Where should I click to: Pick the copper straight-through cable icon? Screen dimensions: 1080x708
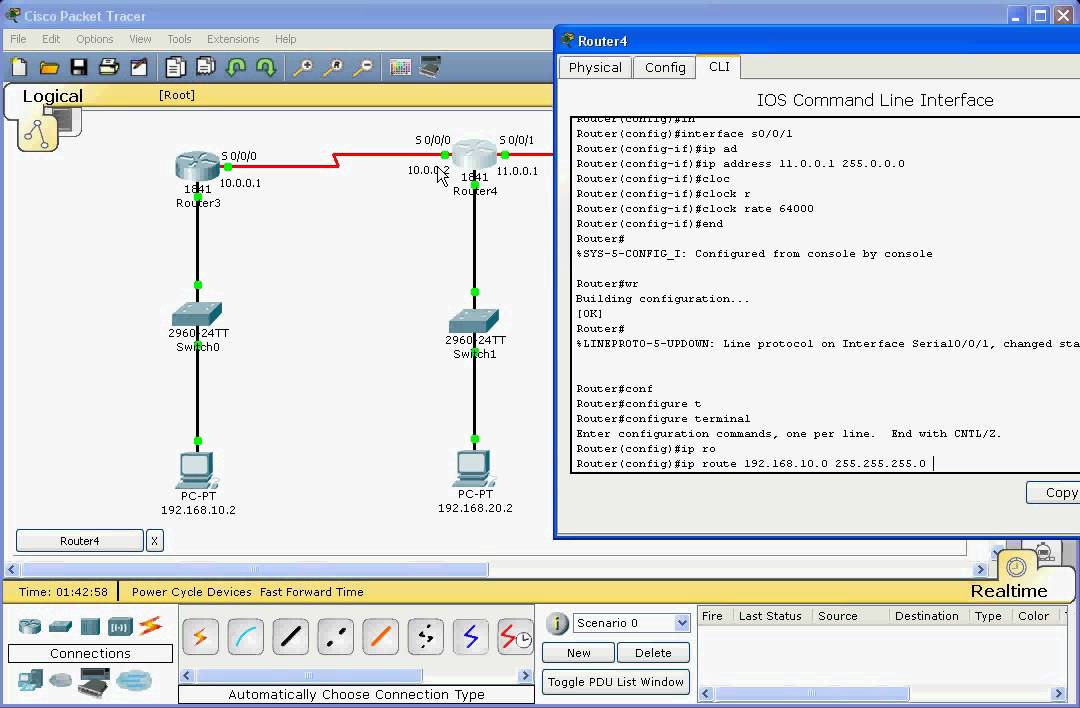click(x=291, y=636)
